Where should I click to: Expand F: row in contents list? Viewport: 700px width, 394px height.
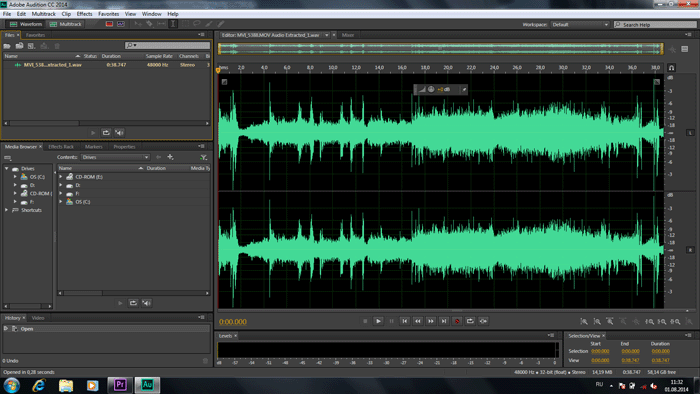point(61,194)
